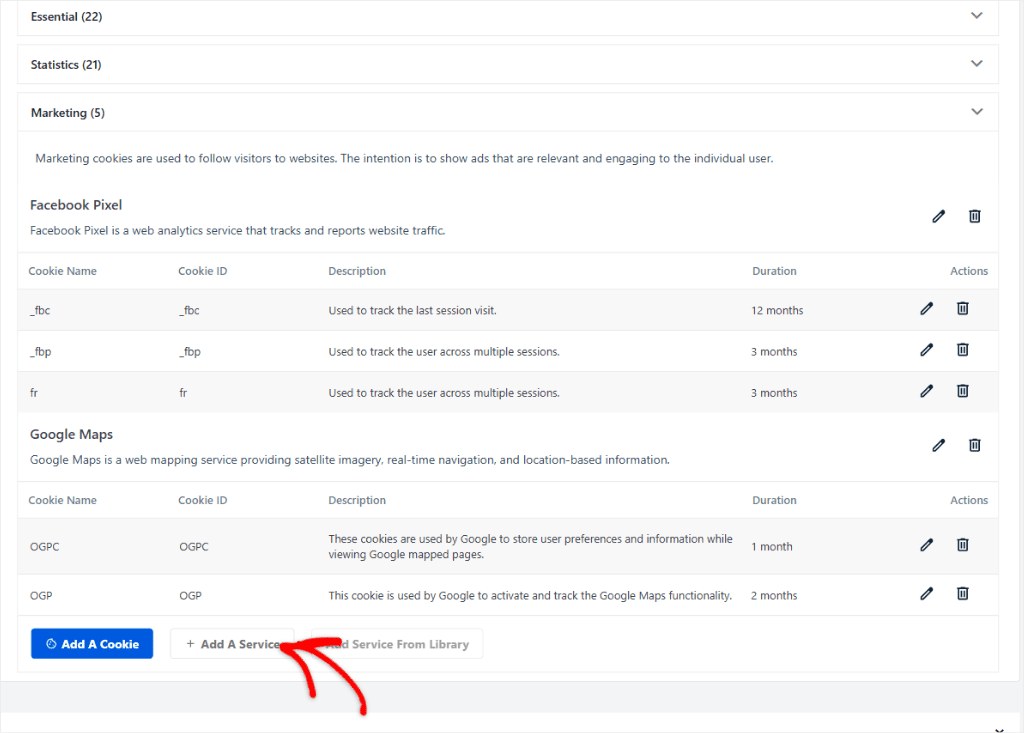Click the _fbp cookie name cell

[40, 351]
